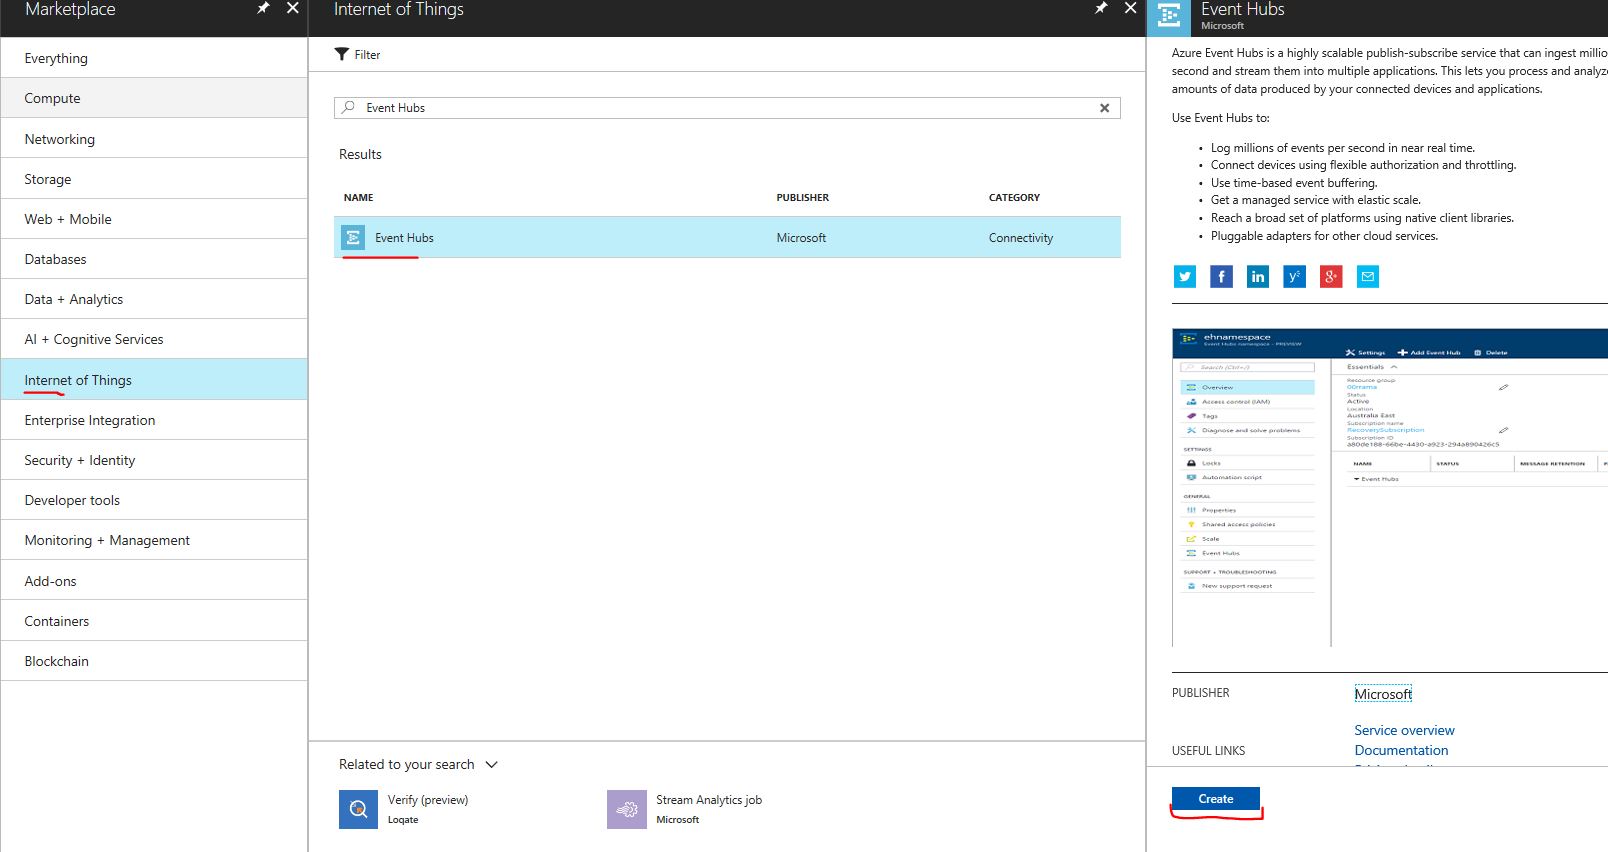Open Enterprise Integration category
The width and height of the screenshot is (1608, 852).
pos(154,420)
